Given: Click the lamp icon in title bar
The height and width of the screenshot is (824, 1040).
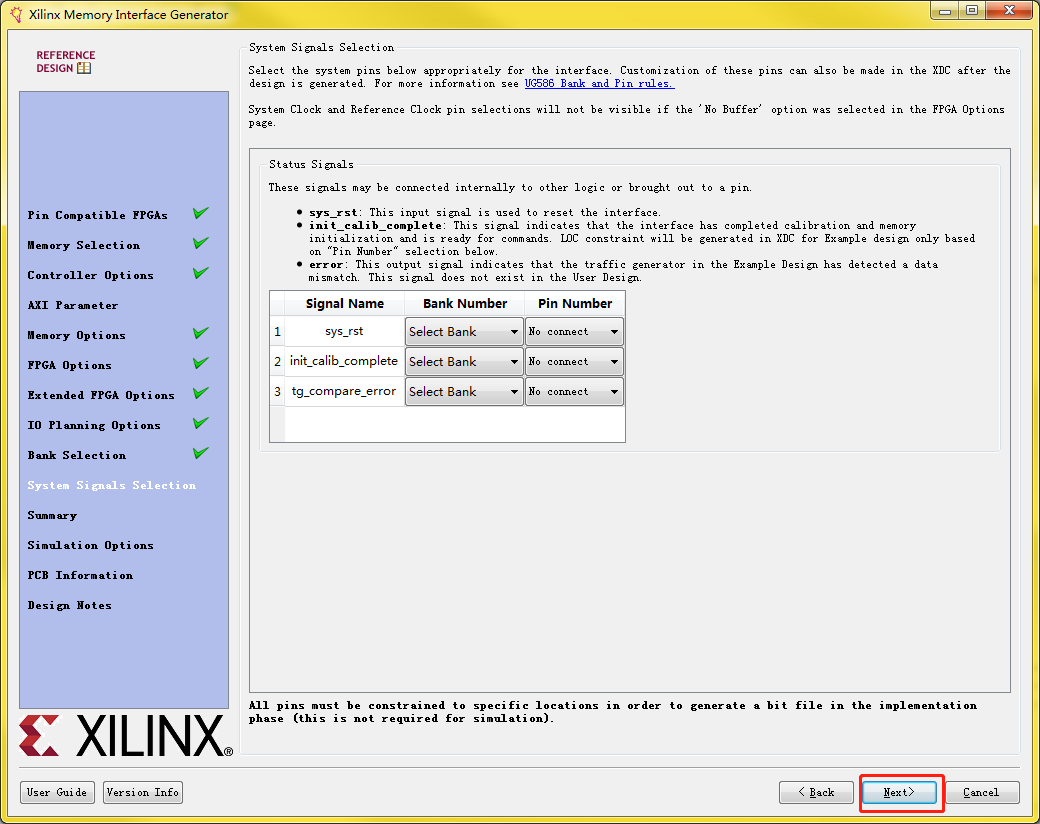Looking at the screenshot, I should (x=14, y=14).
